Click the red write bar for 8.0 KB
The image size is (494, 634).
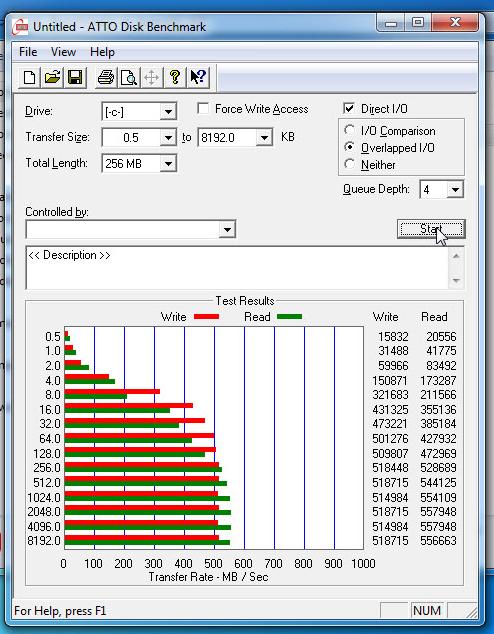tap(112, 391)
